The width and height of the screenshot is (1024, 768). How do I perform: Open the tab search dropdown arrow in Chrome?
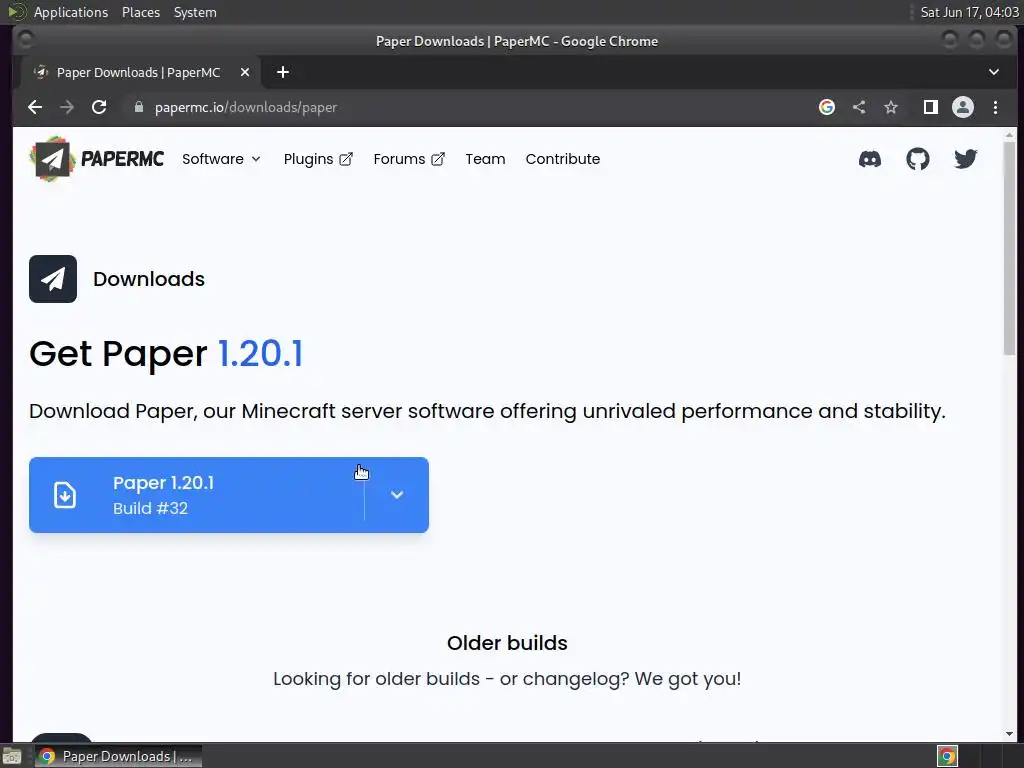[993, 72]
